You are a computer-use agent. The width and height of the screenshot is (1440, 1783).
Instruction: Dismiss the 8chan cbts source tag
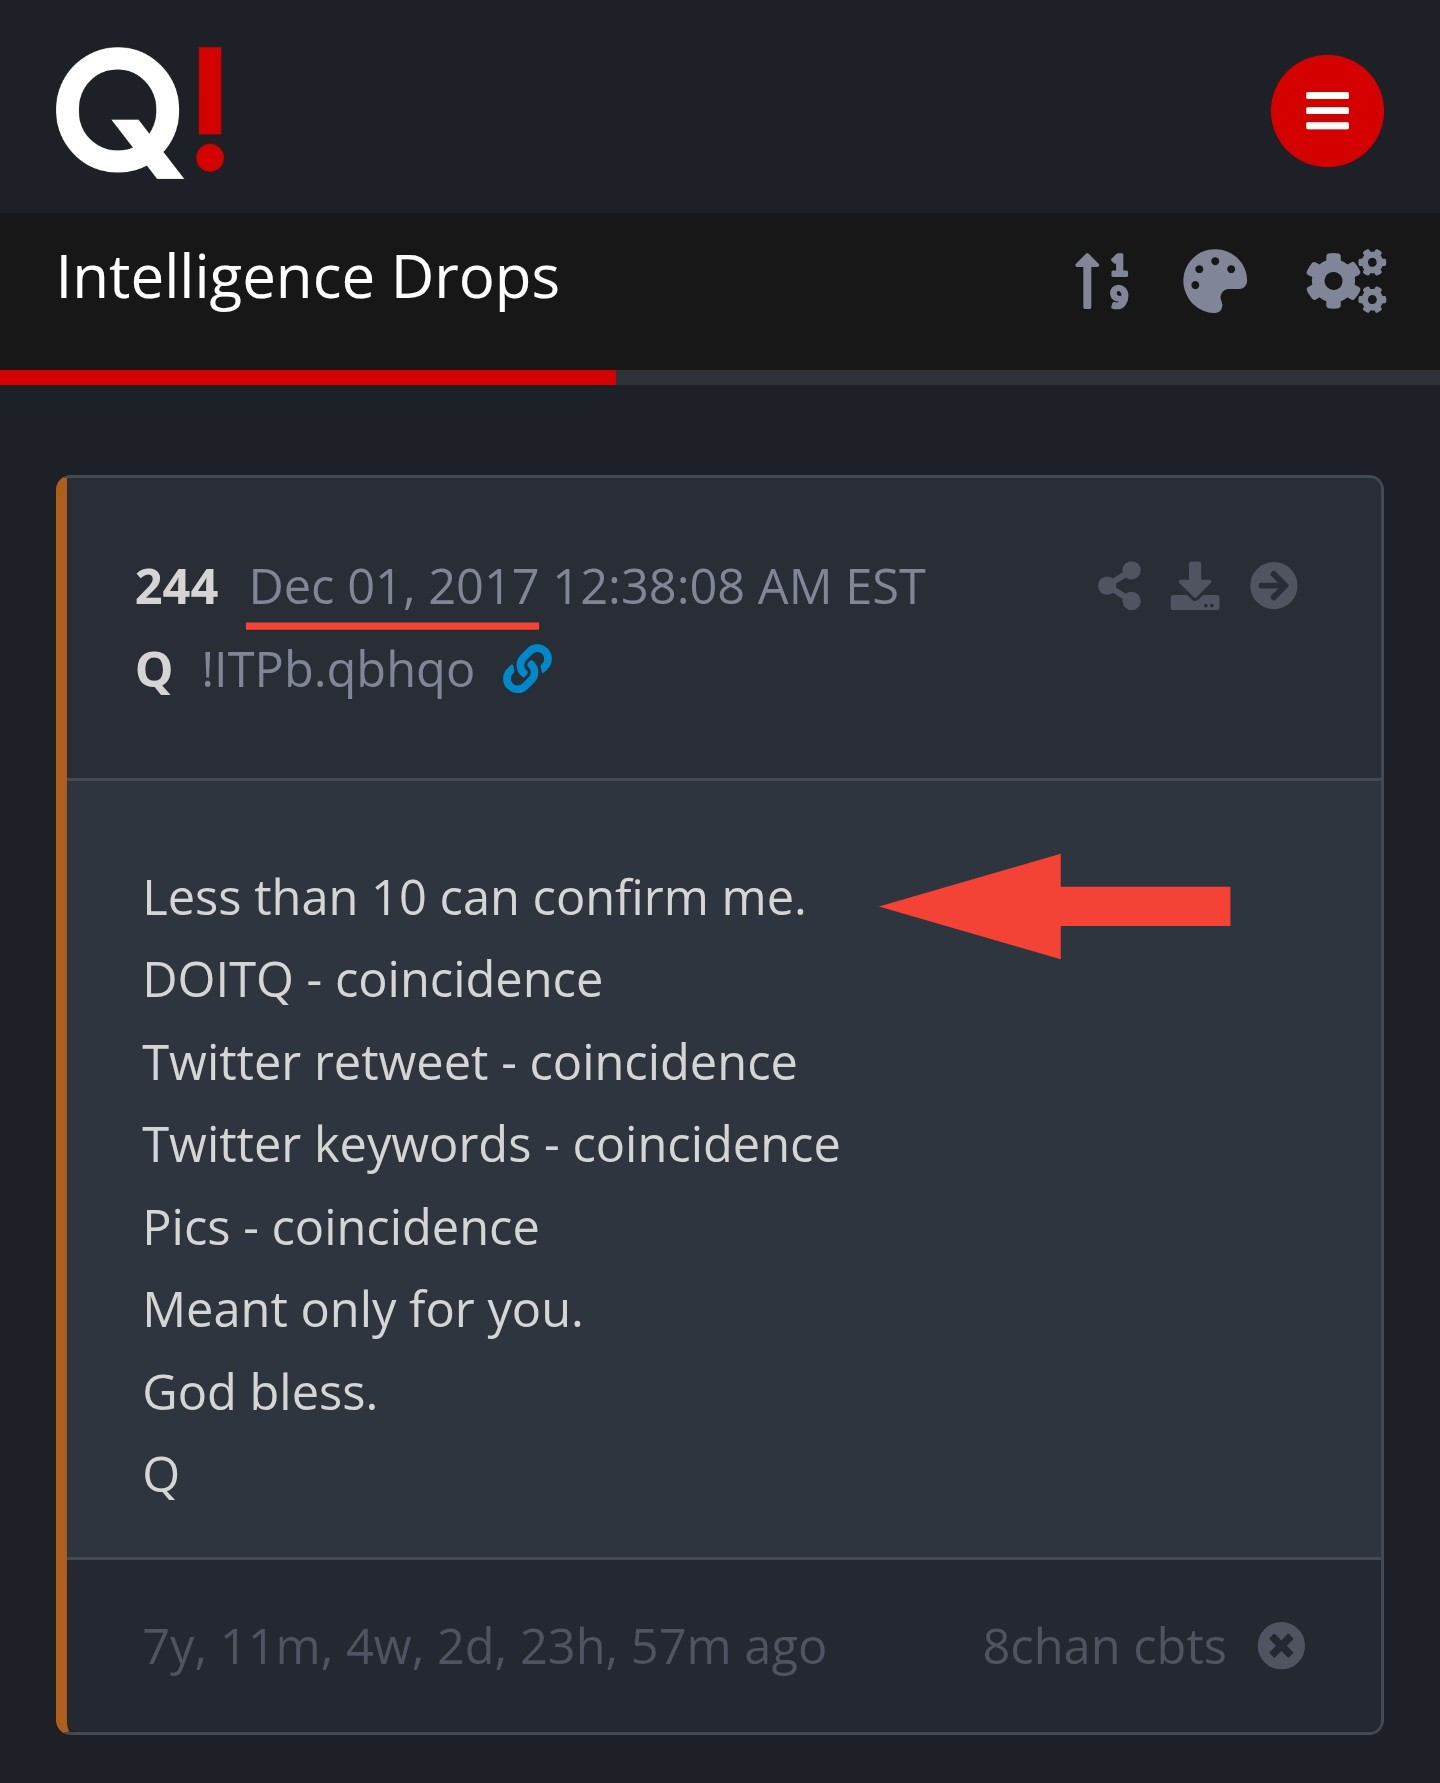pyautogui.click(x=1281, y=1646)
